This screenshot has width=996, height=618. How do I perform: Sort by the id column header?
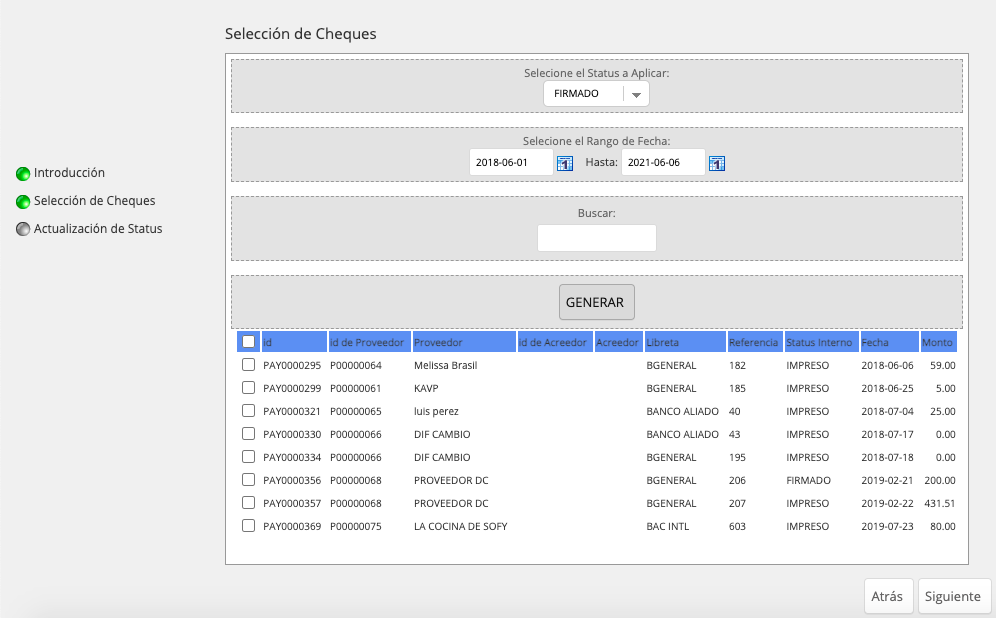coord(295,342)
